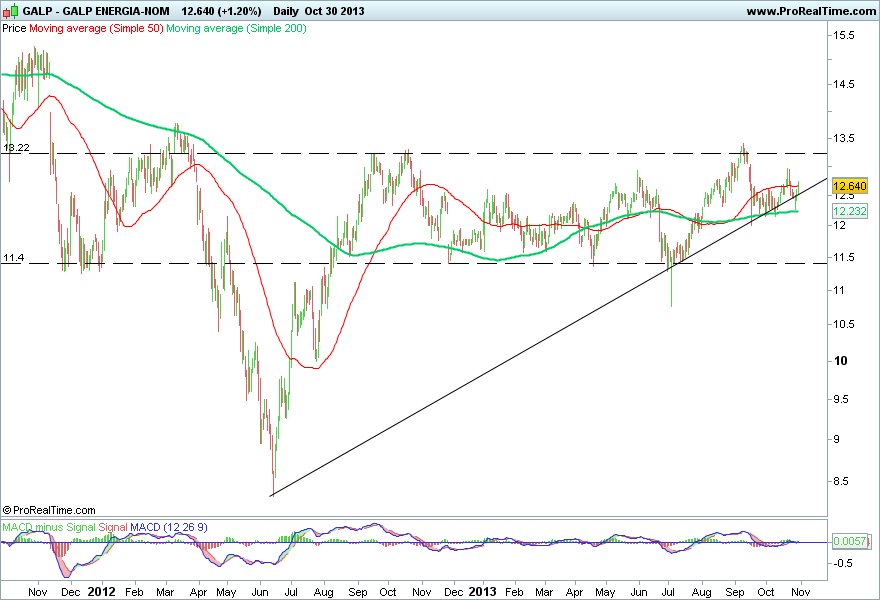880x600 pixels.
Task: Select the MACD (12 26 9) indicator label
Action: 169,527
